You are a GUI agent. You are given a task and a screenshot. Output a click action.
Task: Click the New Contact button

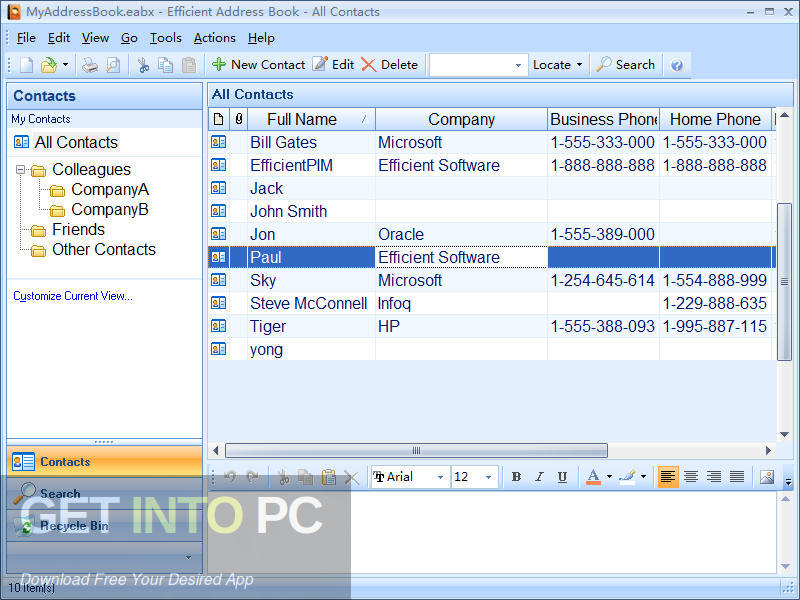click(258, 65)
